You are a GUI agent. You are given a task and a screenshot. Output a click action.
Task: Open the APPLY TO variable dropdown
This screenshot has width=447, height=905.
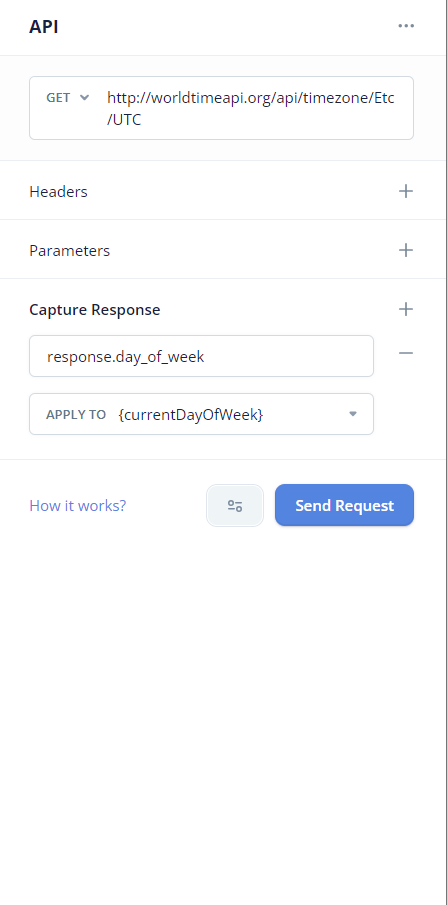pos(202,414)
